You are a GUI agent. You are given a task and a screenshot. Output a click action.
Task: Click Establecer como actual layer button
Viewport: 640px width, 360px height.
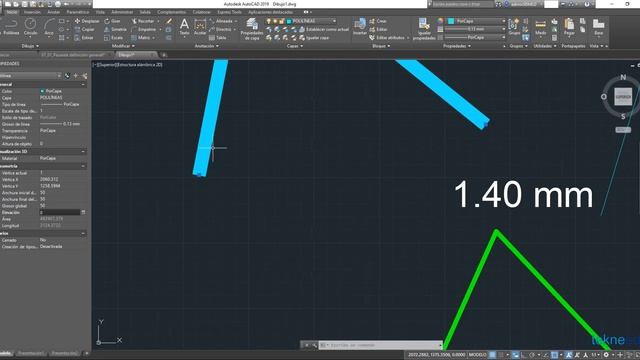(324, 29)
